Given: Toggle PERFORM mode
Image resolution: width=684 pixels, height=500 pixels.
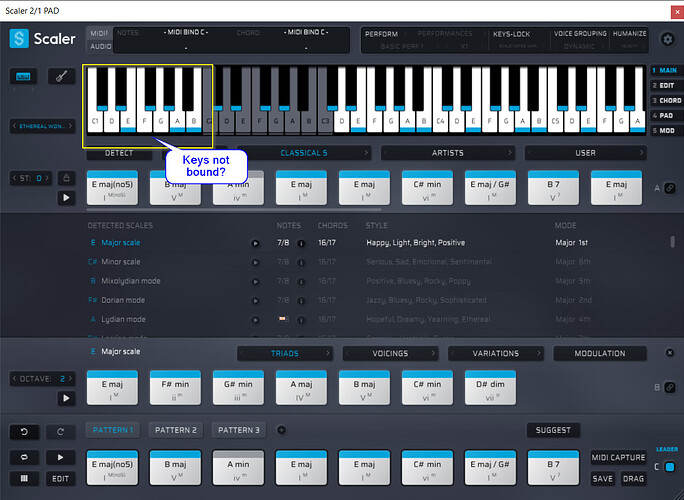Looking at the screenshot, I should coord(381,34).
